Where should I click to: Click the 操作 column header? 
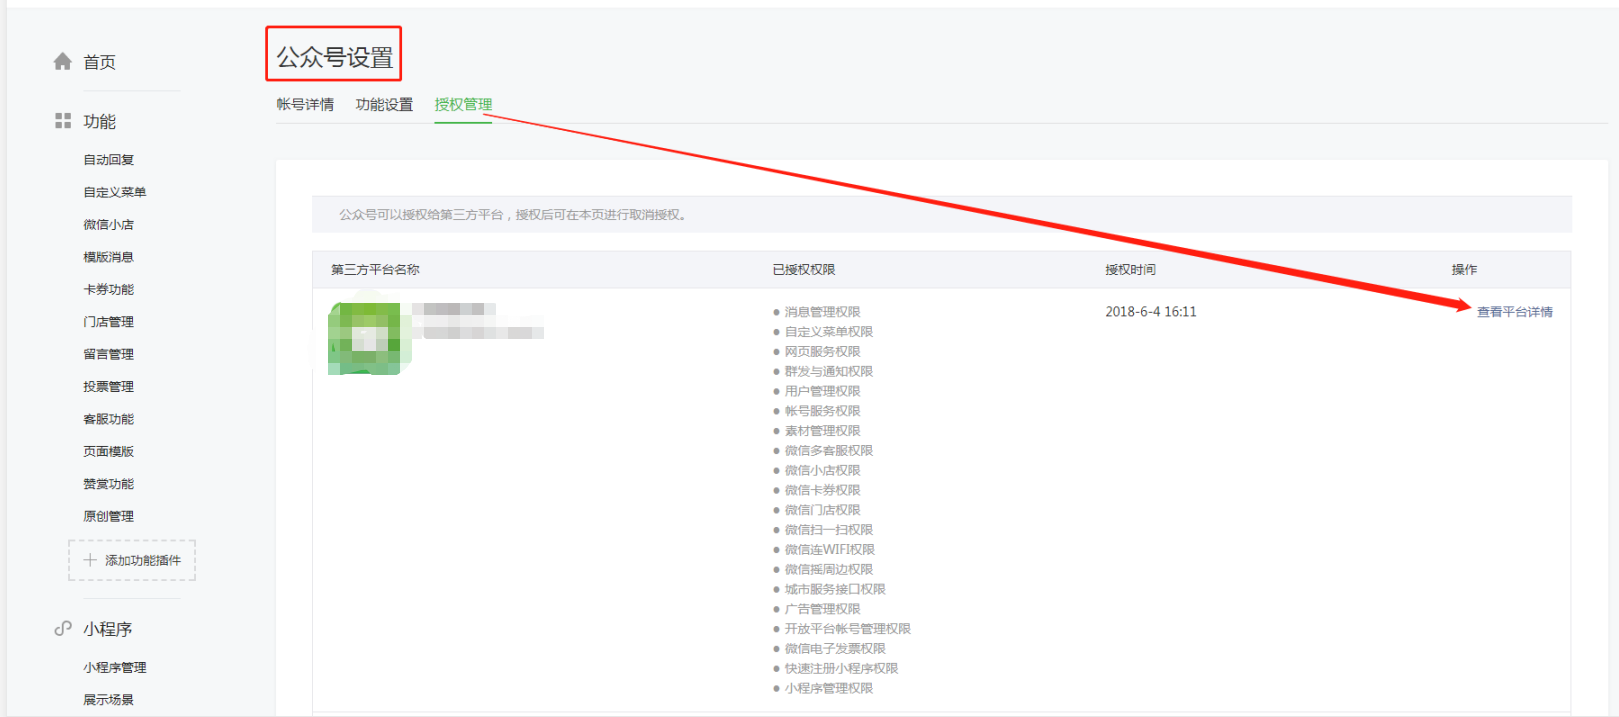1464,270
